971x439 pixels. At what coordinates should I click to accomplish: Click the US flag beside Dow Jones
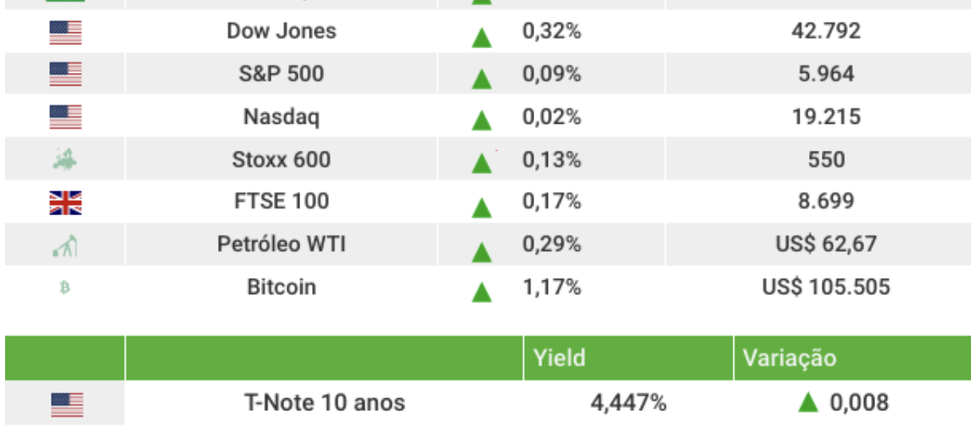pyautogui.click(x=65, y=33)
